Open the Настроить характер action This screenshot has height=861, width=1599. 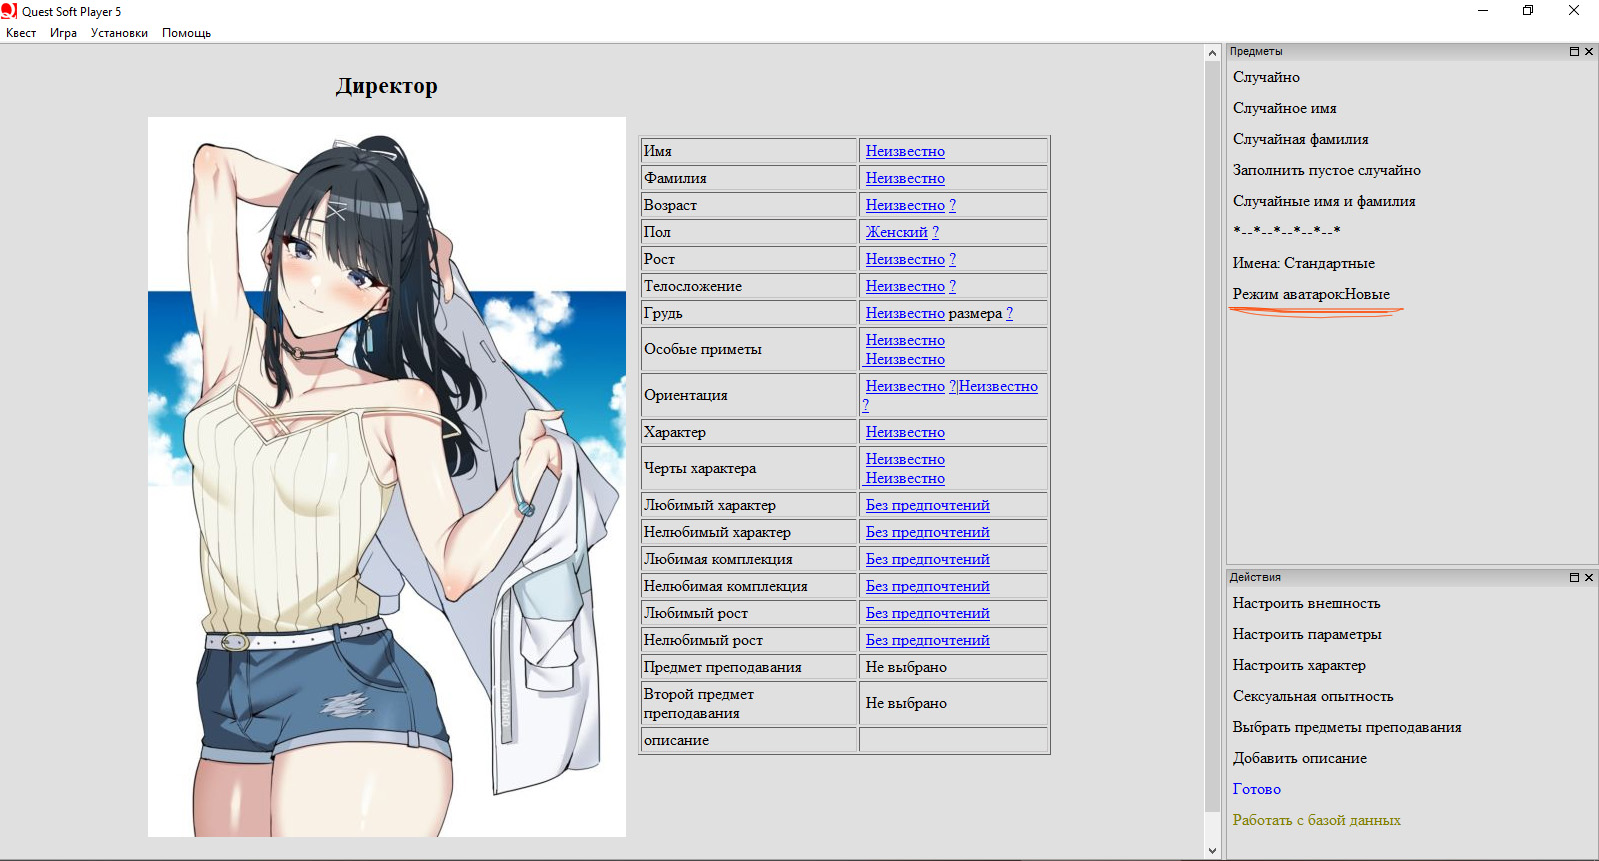1299,665
